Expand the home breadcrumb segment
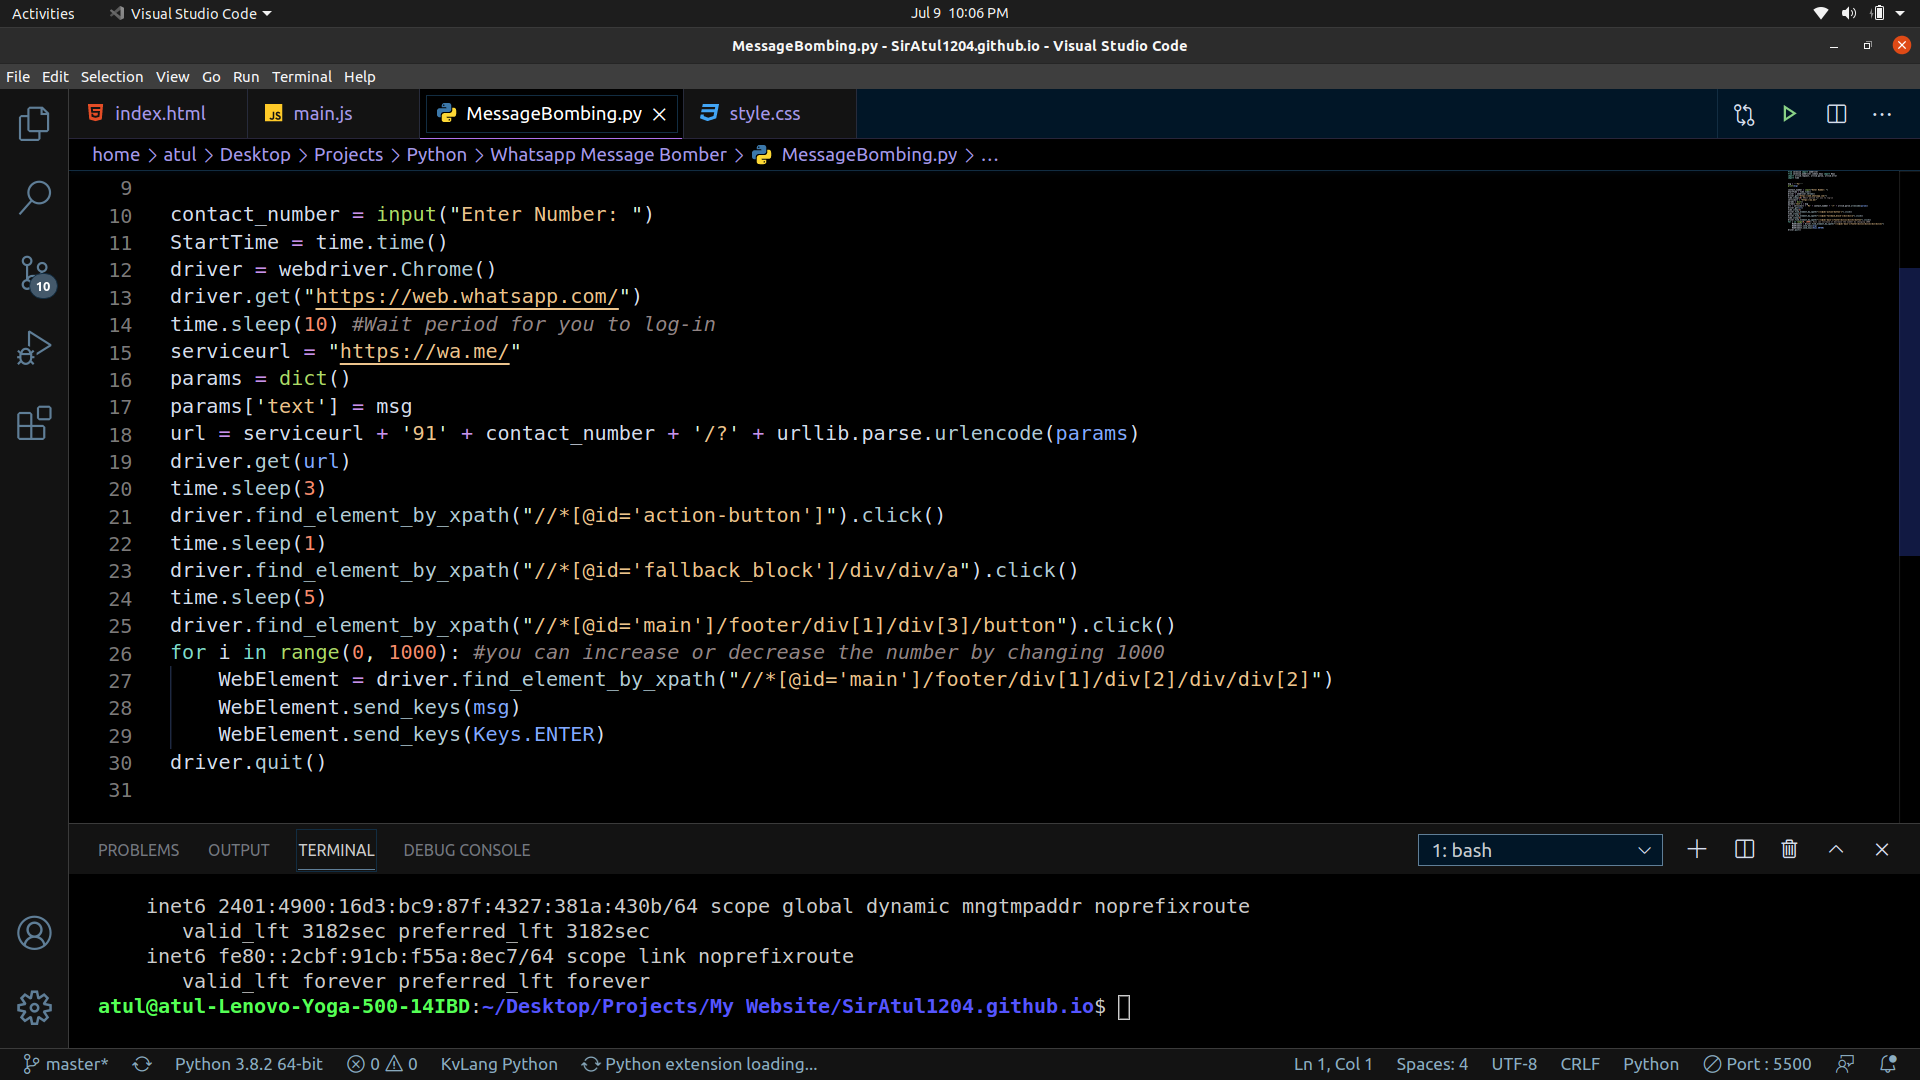Viewport: 1920px width, 1080px height. (116, 155)
